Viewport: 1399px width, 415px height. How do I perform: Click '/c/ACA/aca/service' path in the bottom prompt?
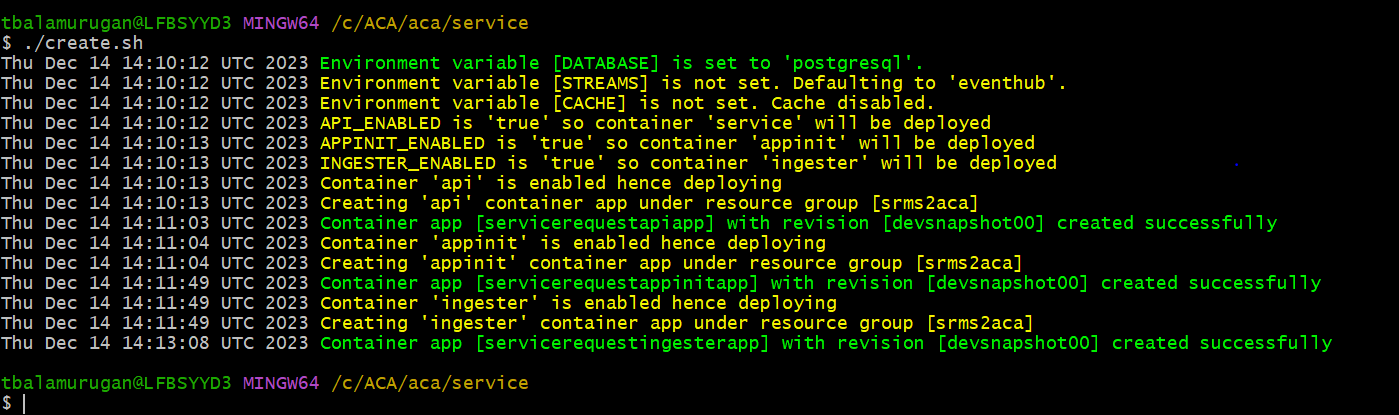click(430, 383)
